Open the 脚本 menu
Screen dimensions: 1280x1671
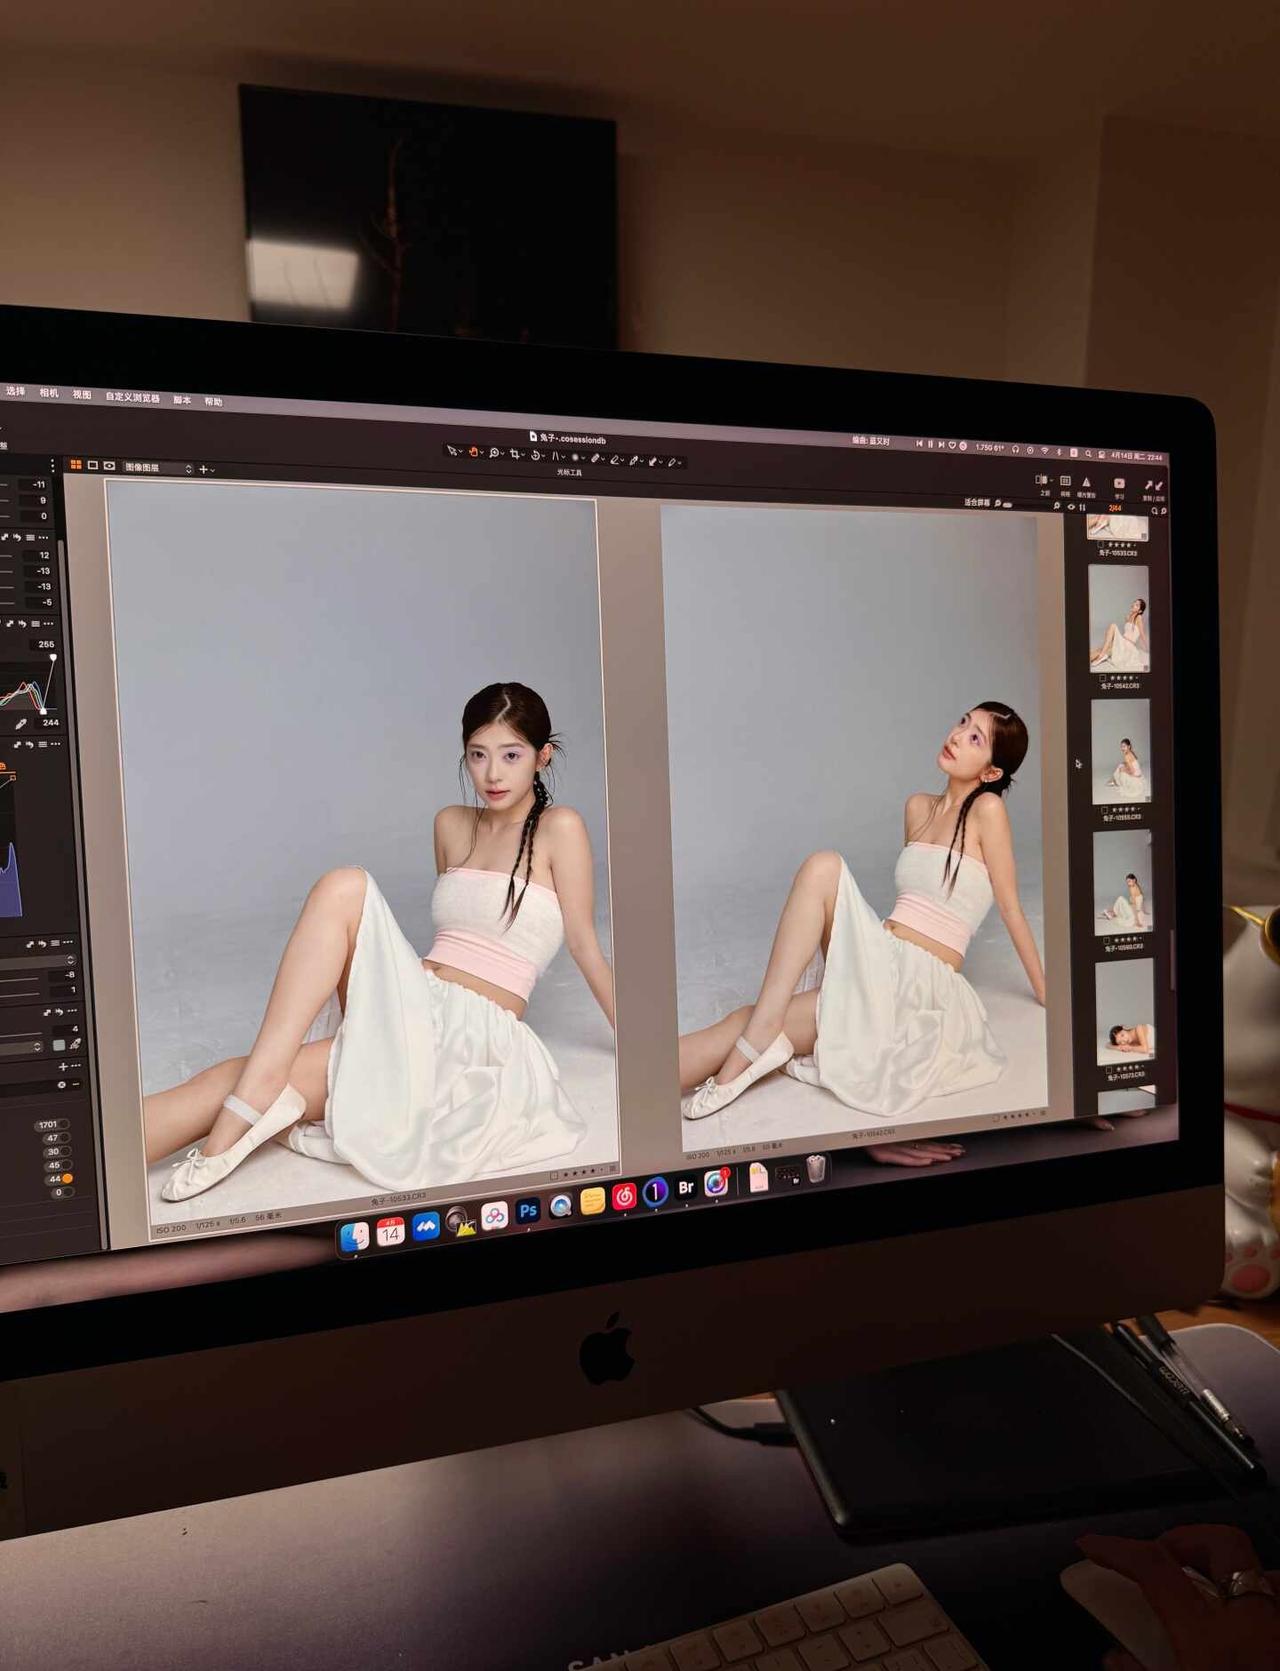pos(182,400)
